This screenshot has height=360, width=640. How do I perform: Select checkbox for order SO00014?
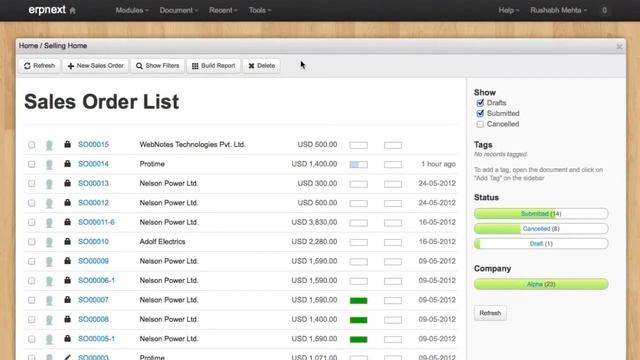31,164
